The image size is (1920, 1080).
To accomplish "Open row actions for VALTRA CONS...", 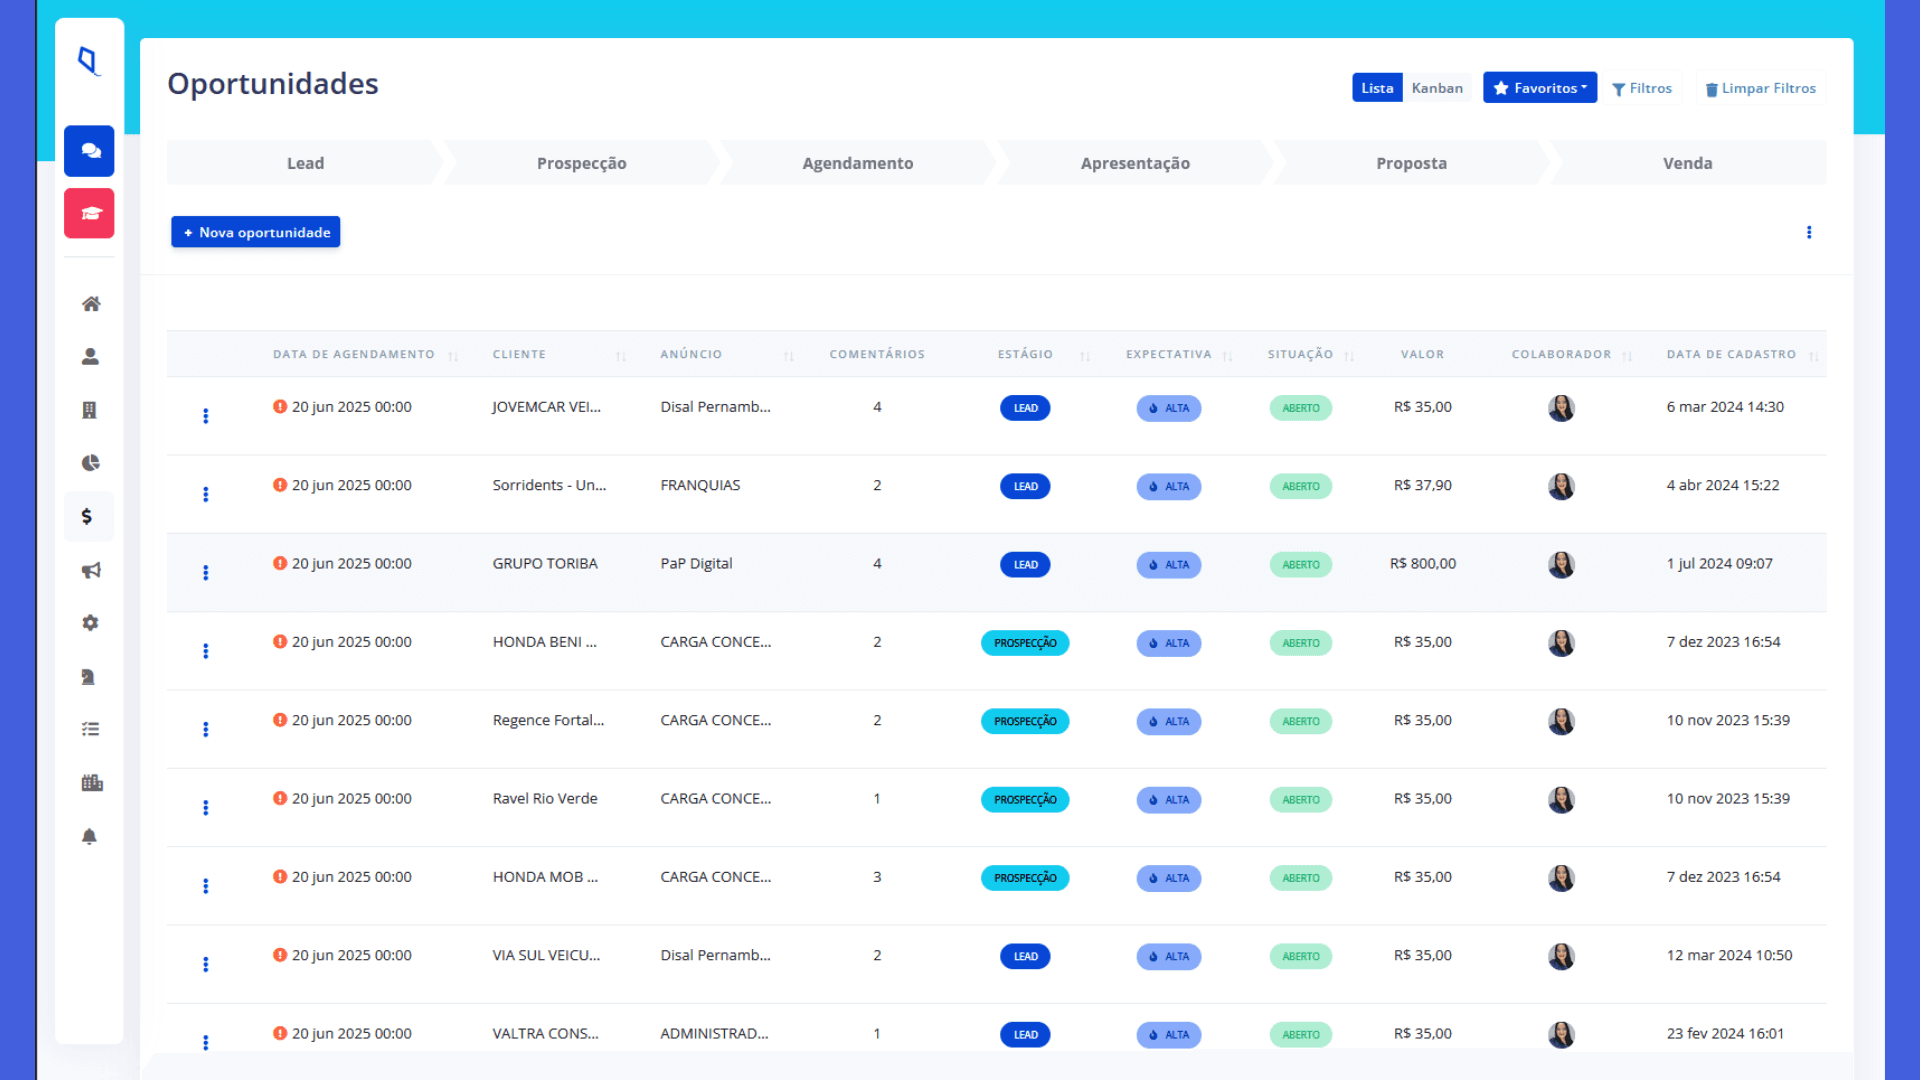I will [x=206, y=1042].
